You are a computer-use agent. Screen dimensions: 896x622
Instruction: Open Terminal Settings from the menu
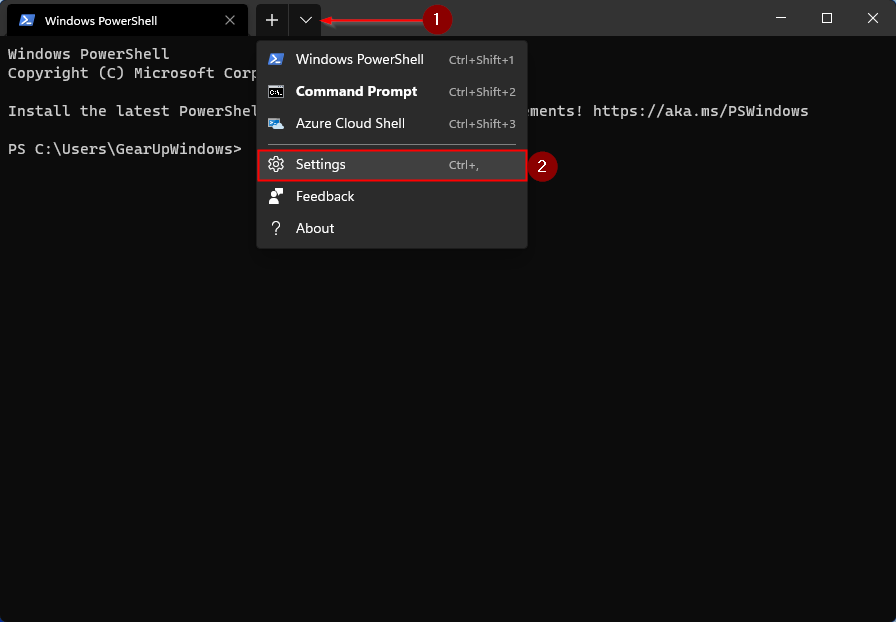click(321, 164)
